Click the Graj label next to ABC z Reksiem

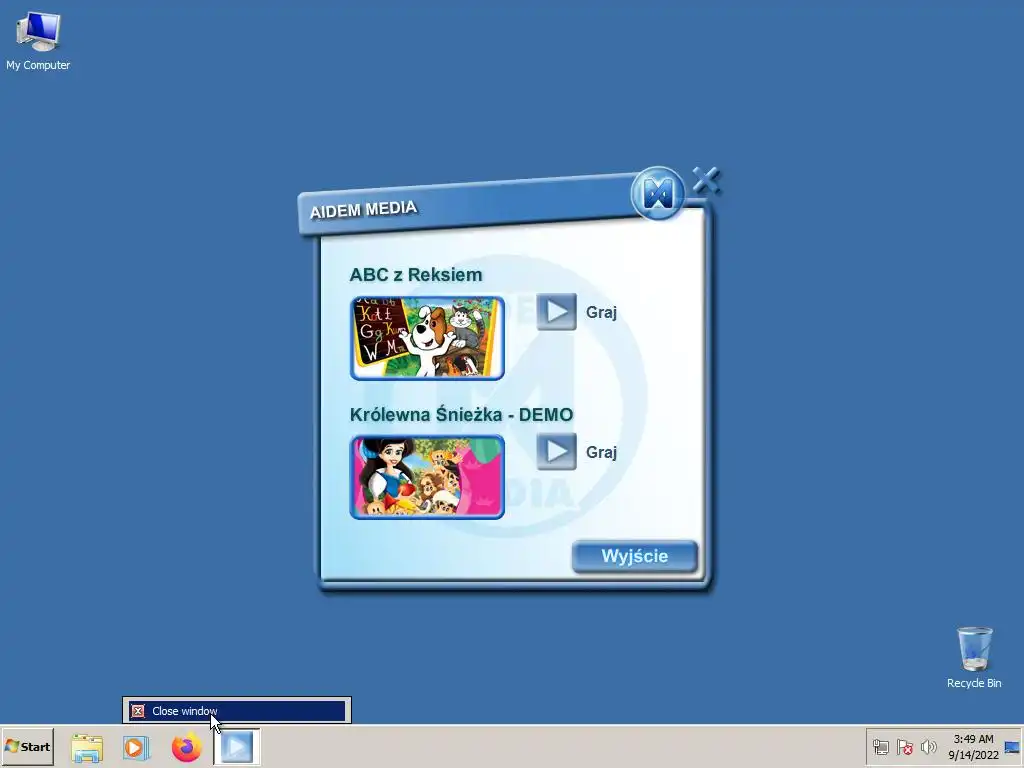601,312
